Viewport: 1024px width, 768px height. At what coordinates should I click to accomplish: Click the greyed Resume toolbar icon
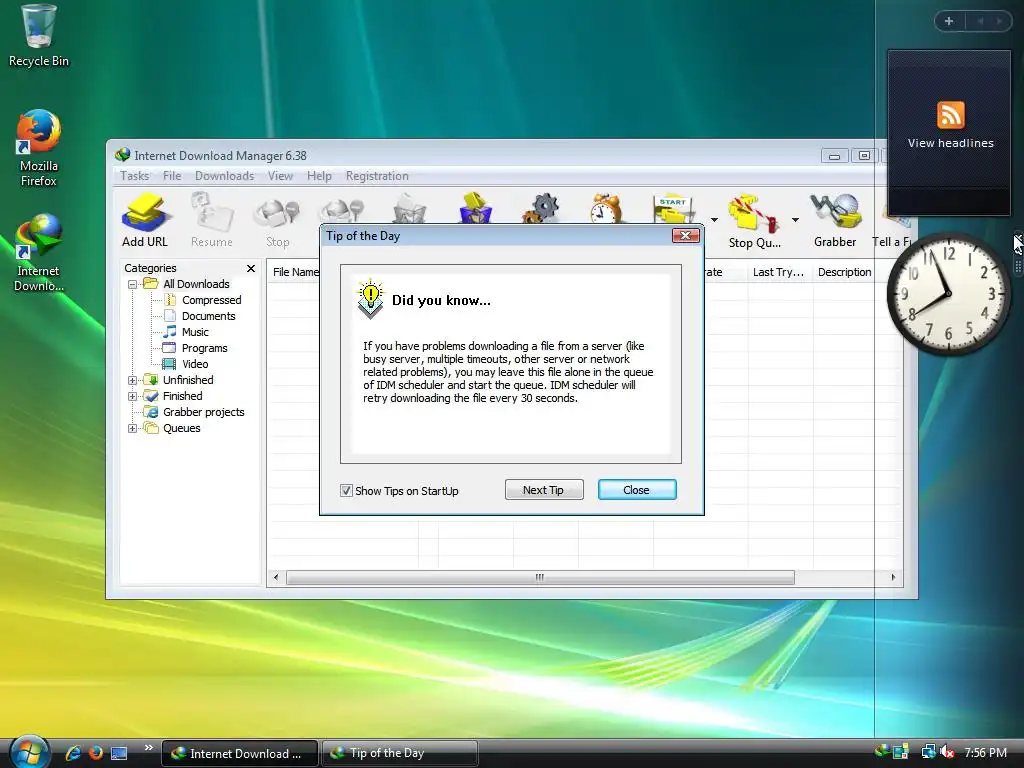(212, 220)
